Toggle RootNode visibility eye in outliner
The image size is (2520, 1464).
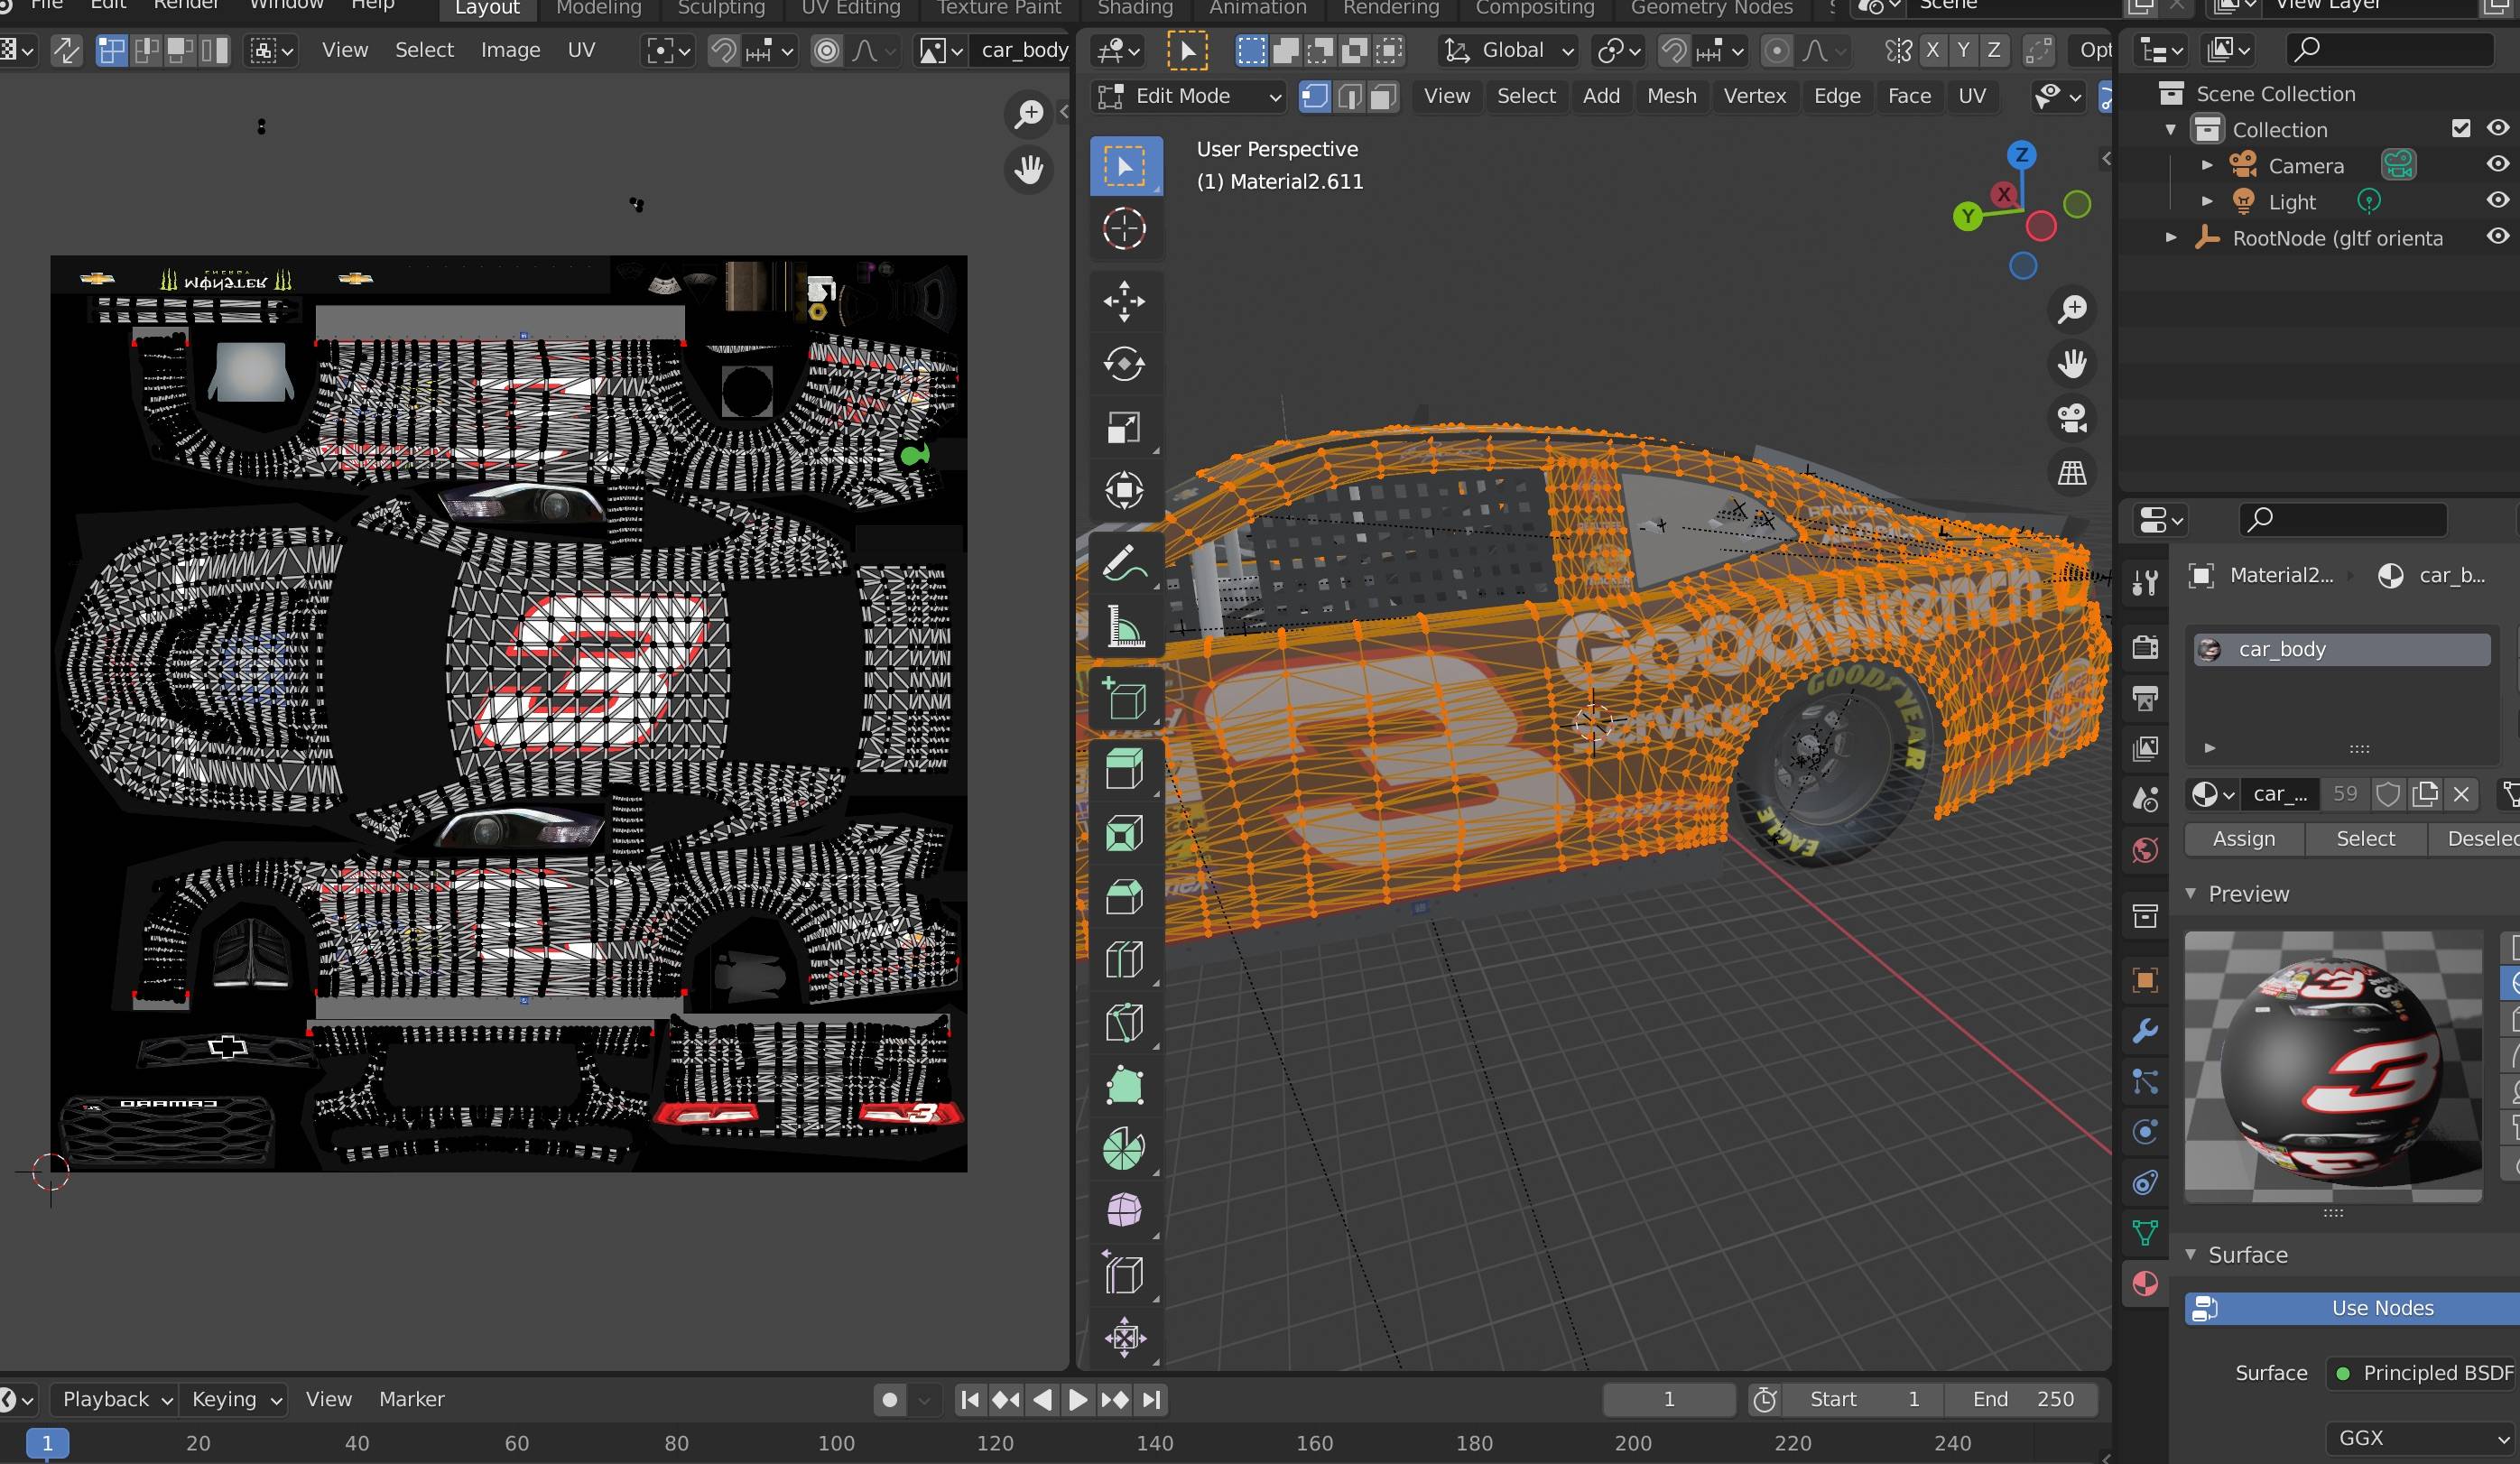[x=2497, y=236]
